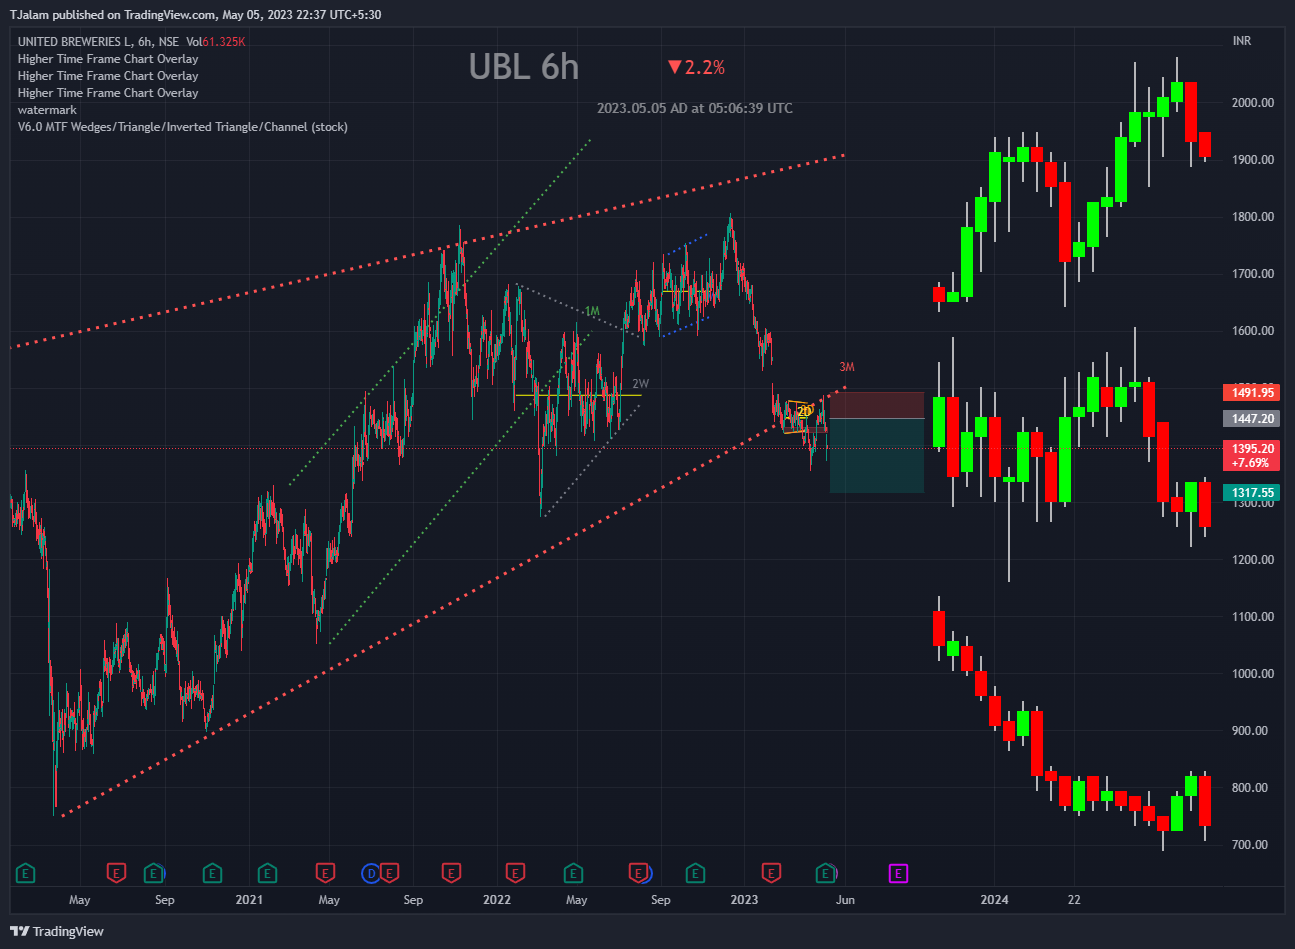
Task: Click the green earnings marker just left of Sep 2020
Action: pyautogui.click(x=153, y=874)
